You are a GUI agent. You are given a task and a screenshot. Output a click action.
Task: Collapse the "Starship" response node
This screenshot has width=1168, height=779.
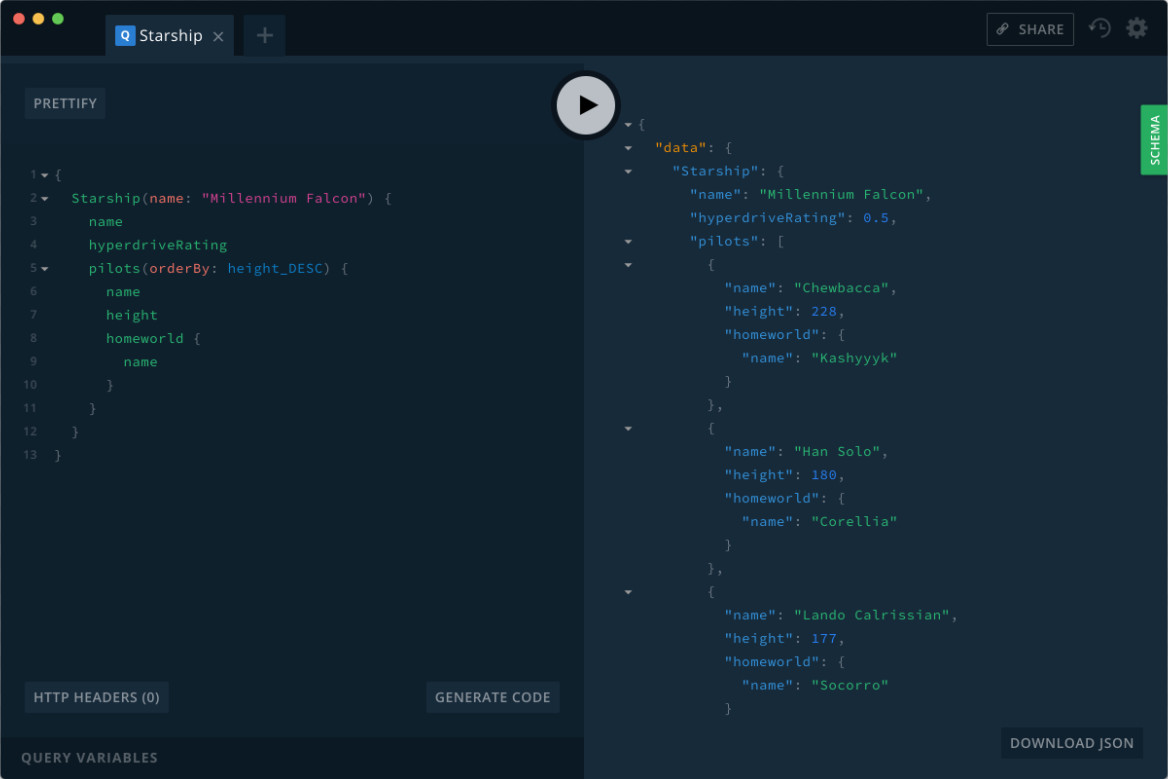coord(628,171)
